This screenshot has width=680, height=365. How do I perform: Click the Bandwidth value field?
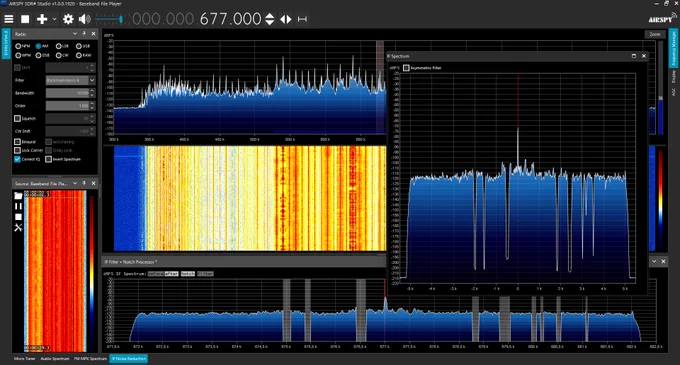[67, 93]
